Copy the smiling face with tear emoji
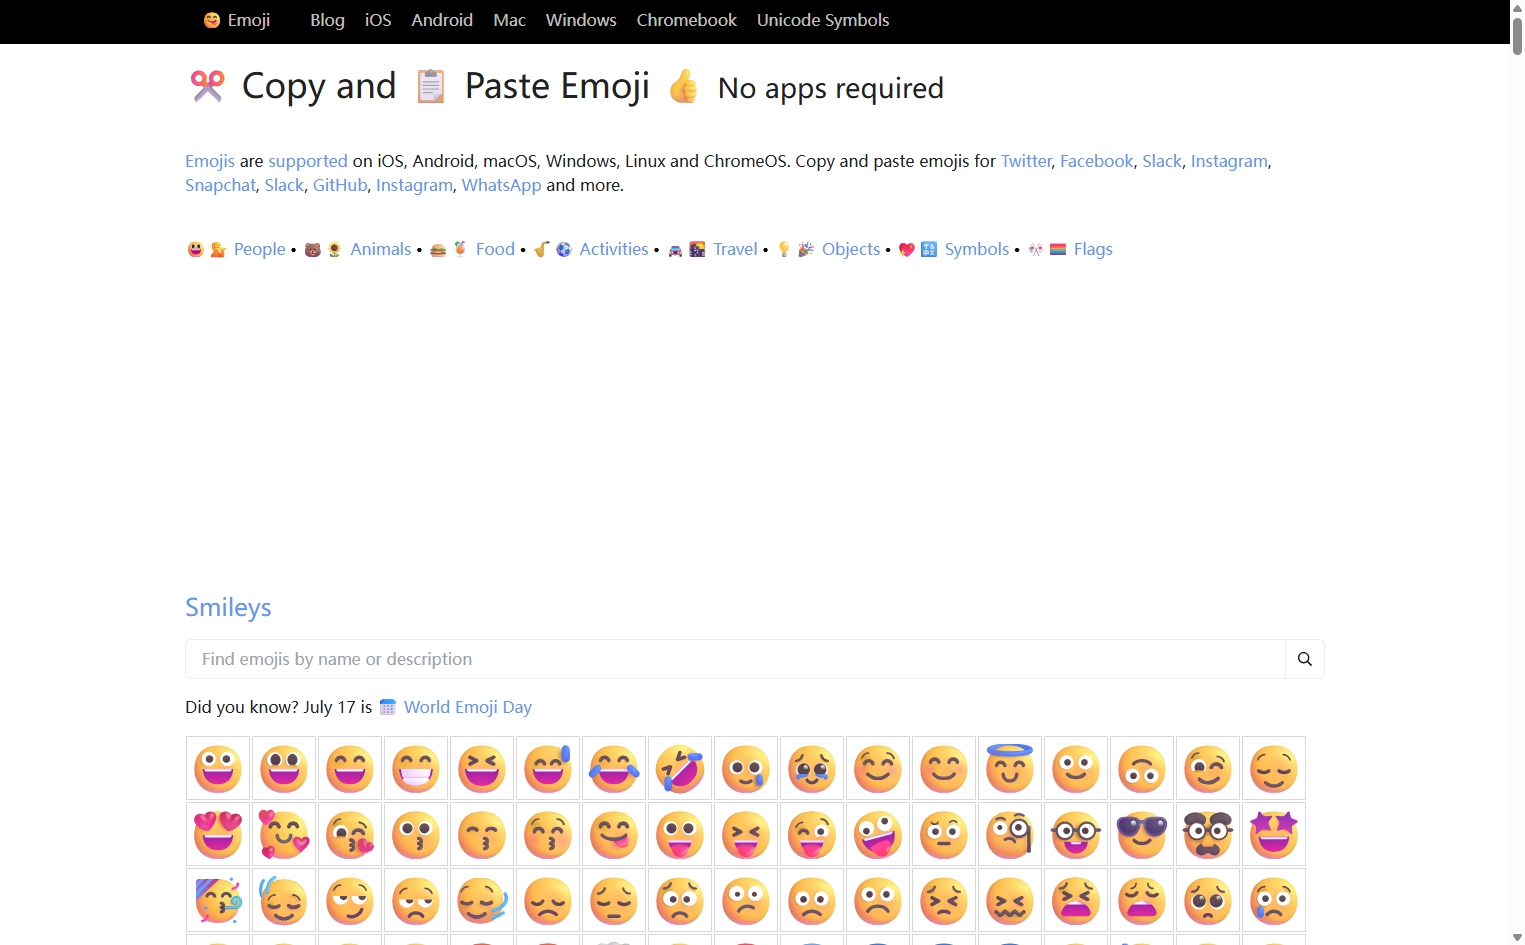This screenshot has height=945, width=1525. [x=746, y=769]
